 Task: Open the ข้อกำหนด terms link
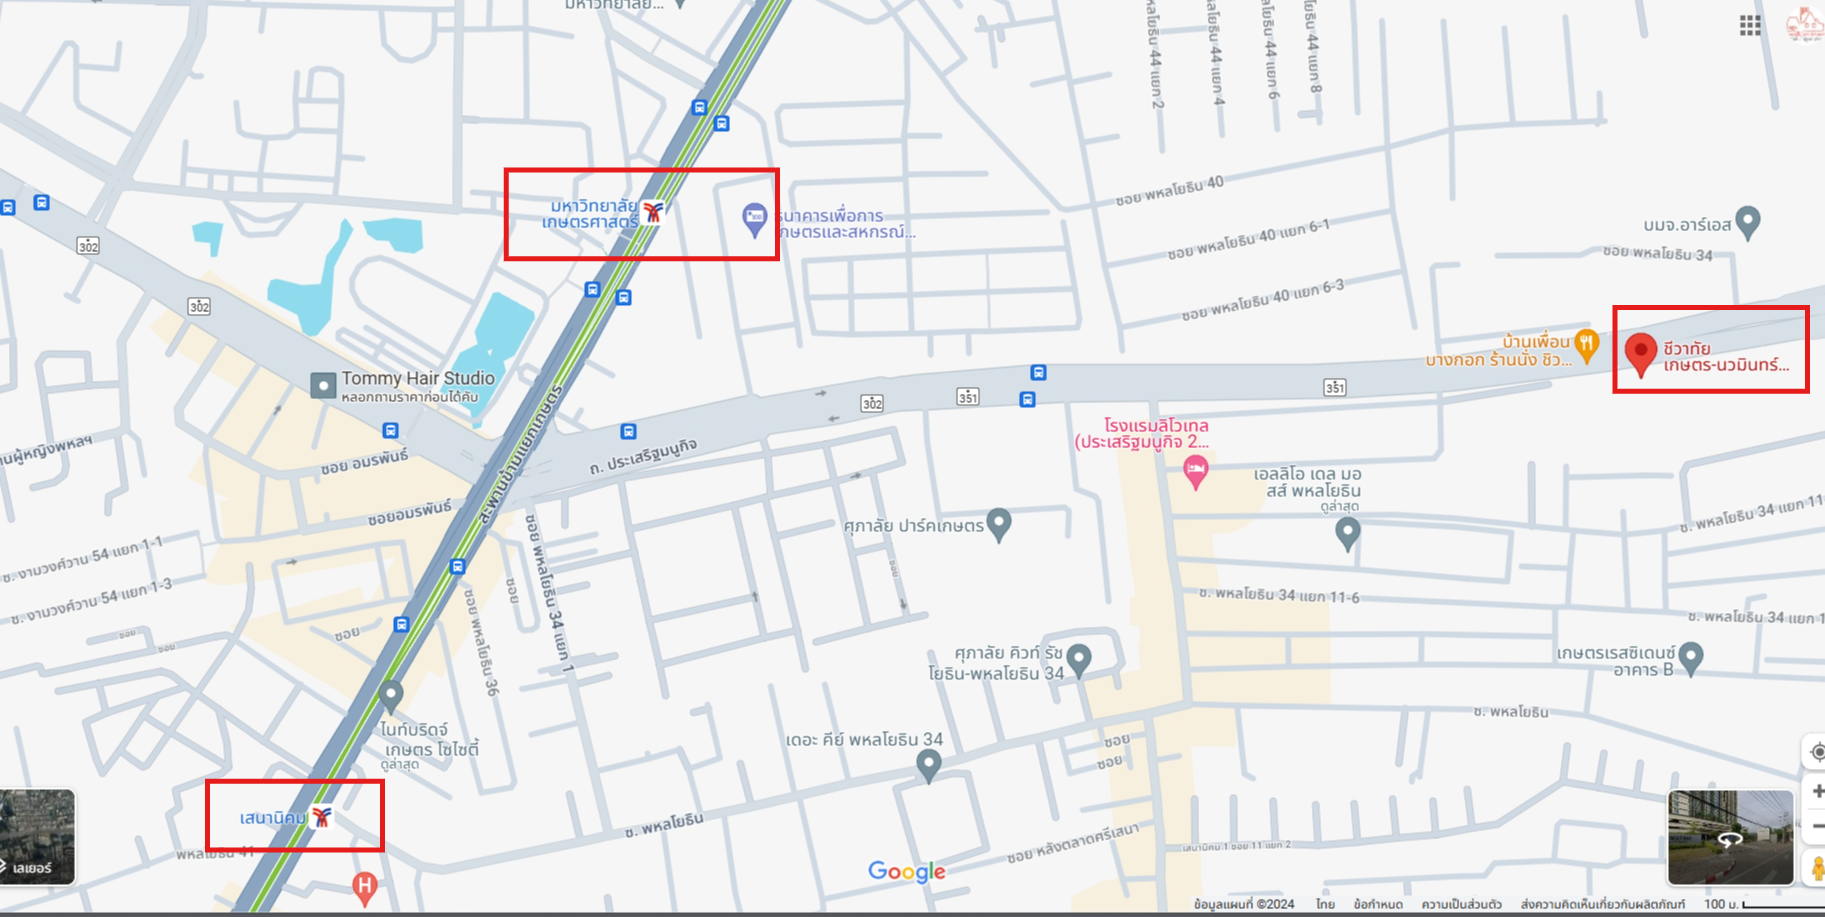tap(1378, 904)
